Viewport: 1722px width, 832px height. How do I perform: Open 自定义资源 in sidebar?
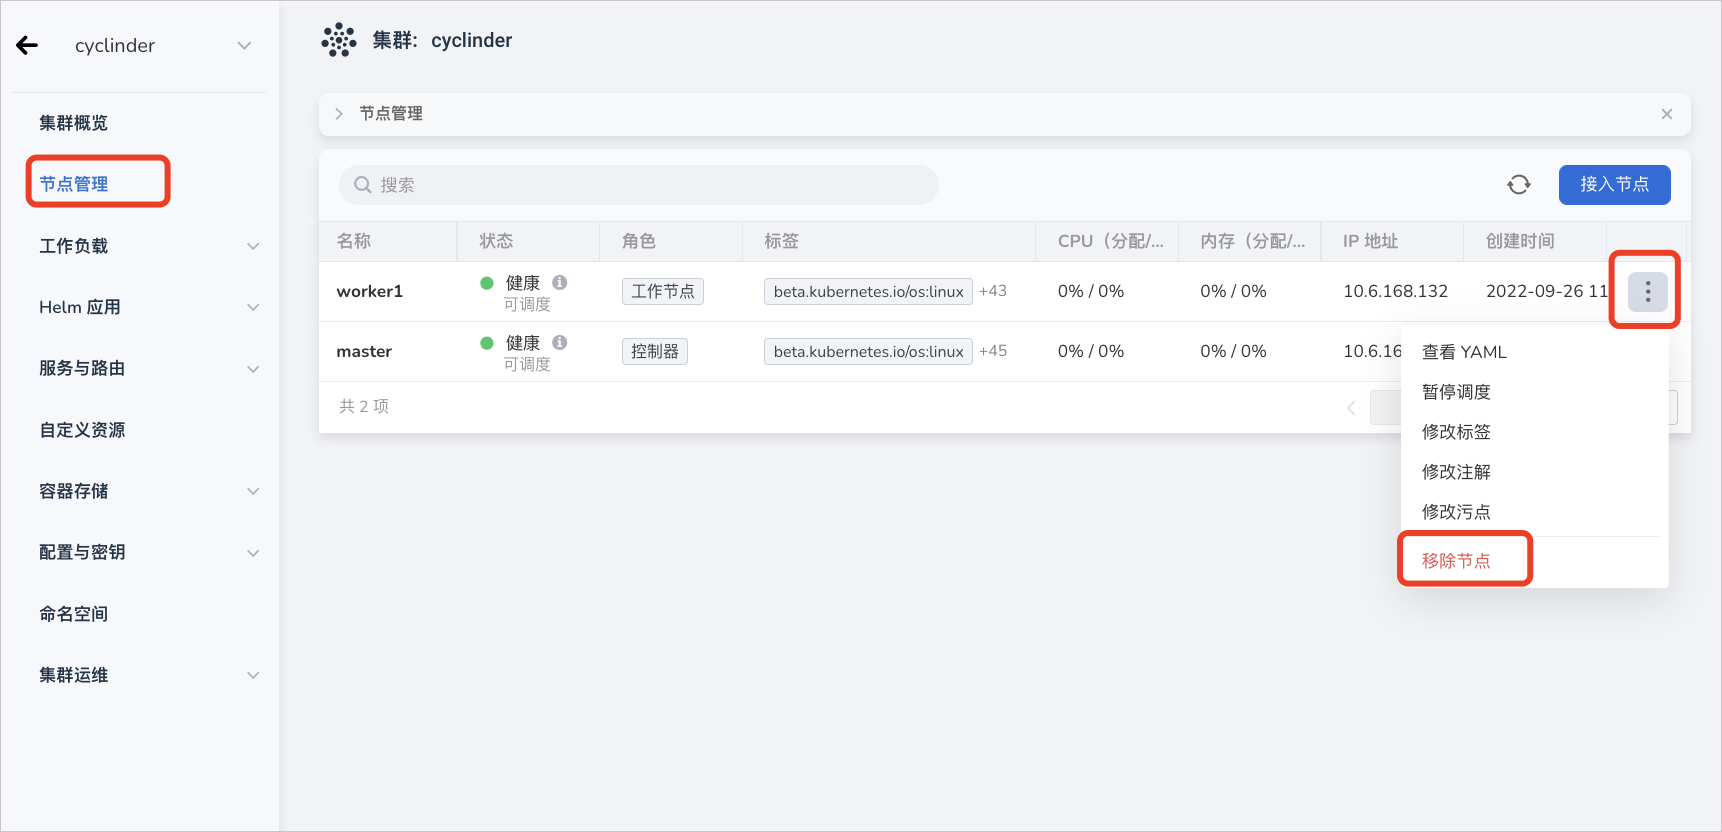[82, 430]
